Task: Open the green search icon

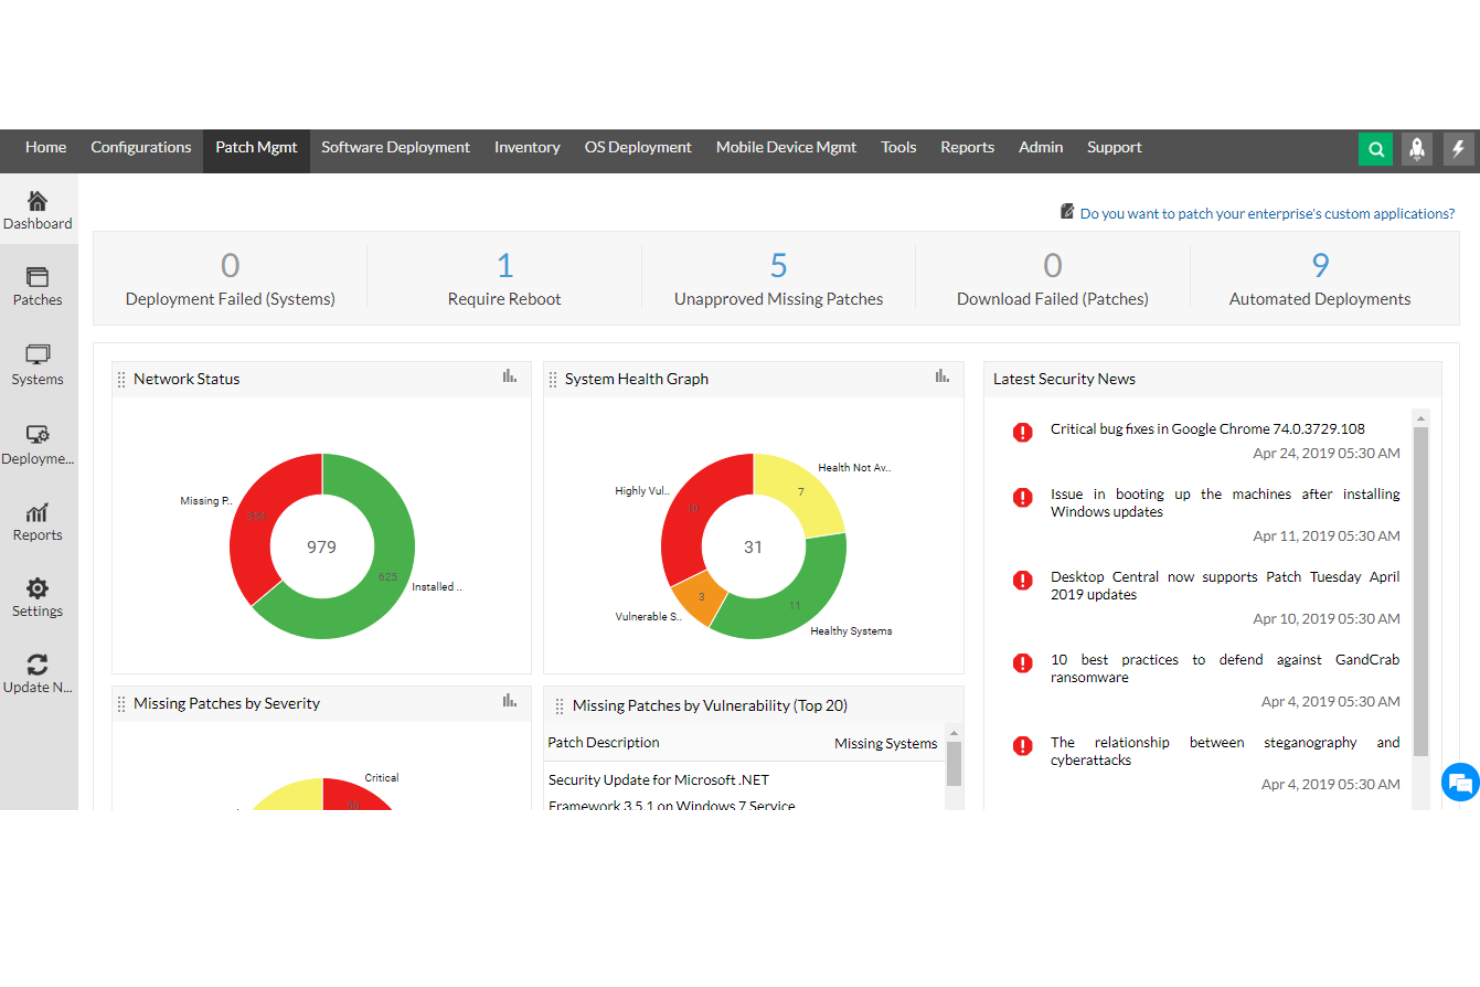Action: click(x=1376, y=148)
